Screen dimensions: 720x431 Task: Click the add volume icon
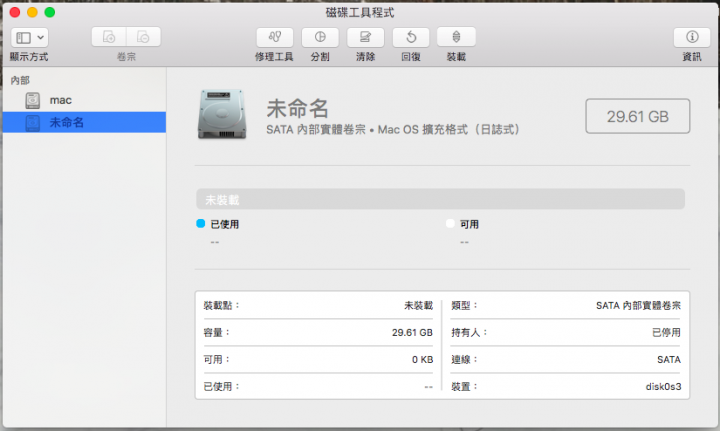(x=109, y=37)
